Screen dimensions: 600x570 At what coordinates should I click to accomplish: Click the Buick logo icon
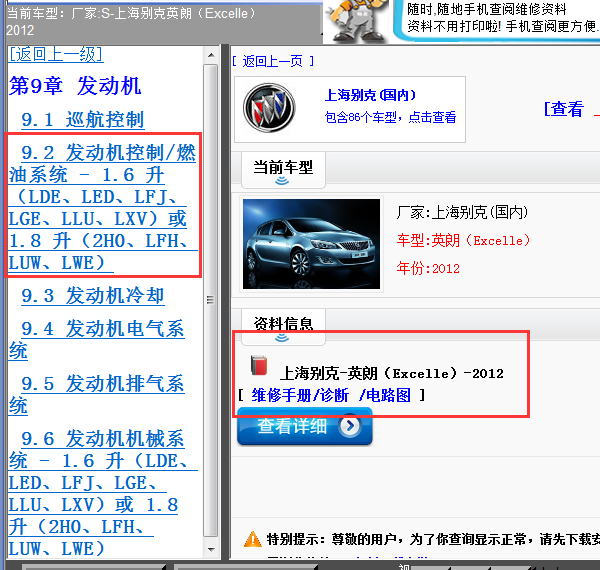pos(269,108)
